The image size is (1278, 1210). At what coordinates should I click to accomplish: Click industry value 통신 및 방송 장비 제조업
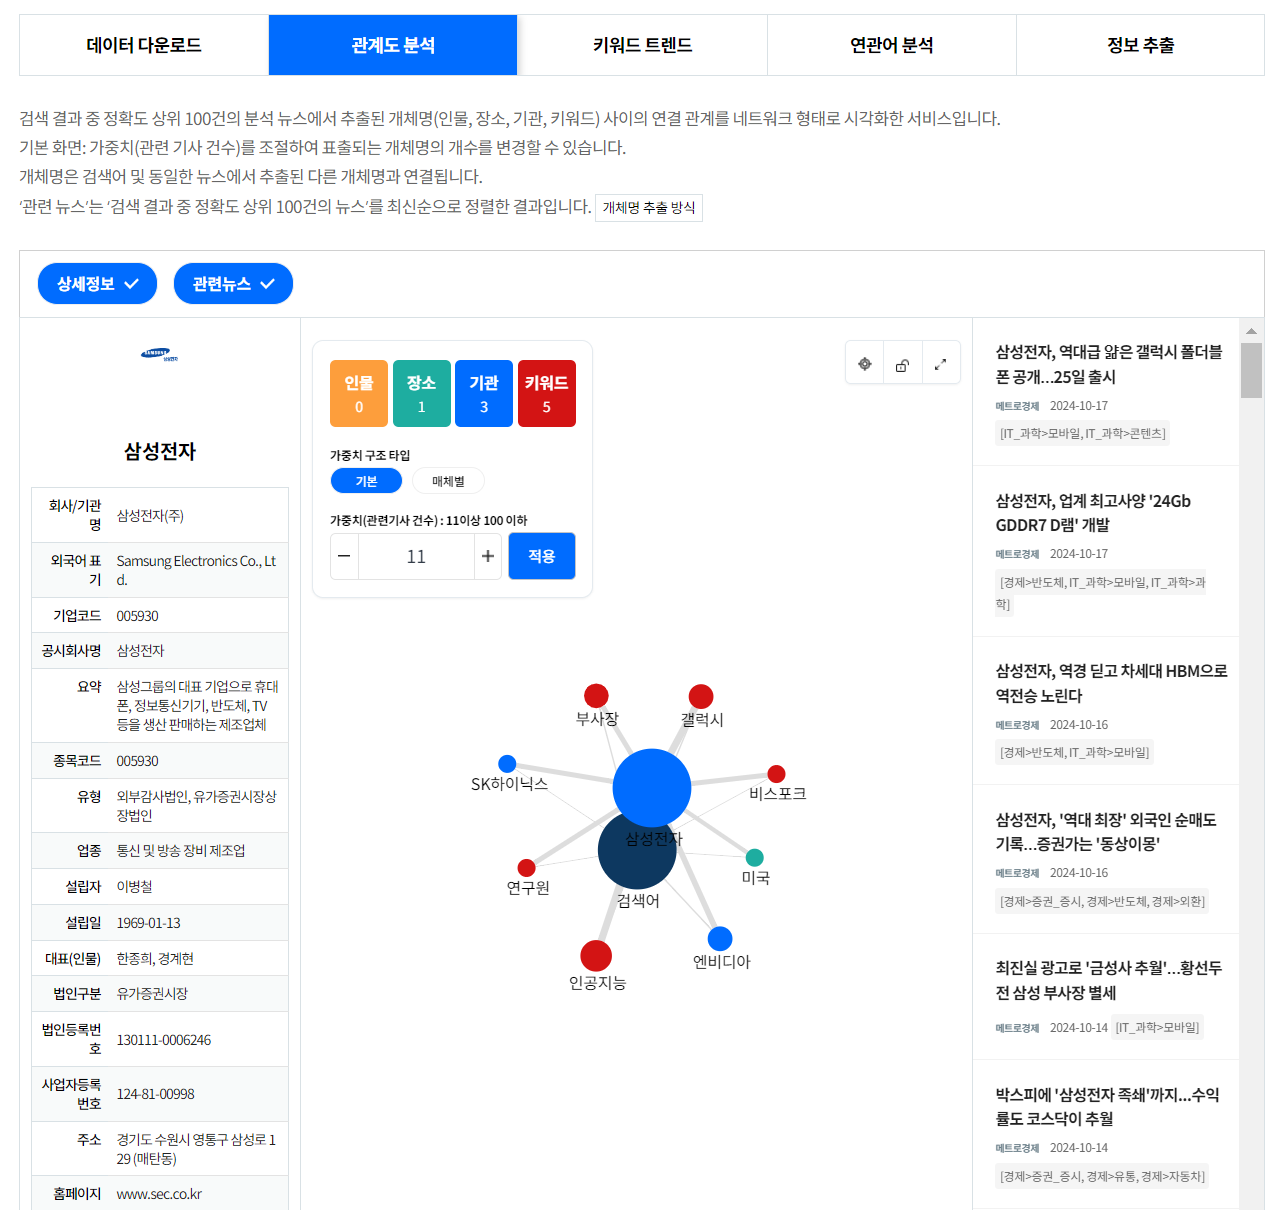click(x=181, y=851)
